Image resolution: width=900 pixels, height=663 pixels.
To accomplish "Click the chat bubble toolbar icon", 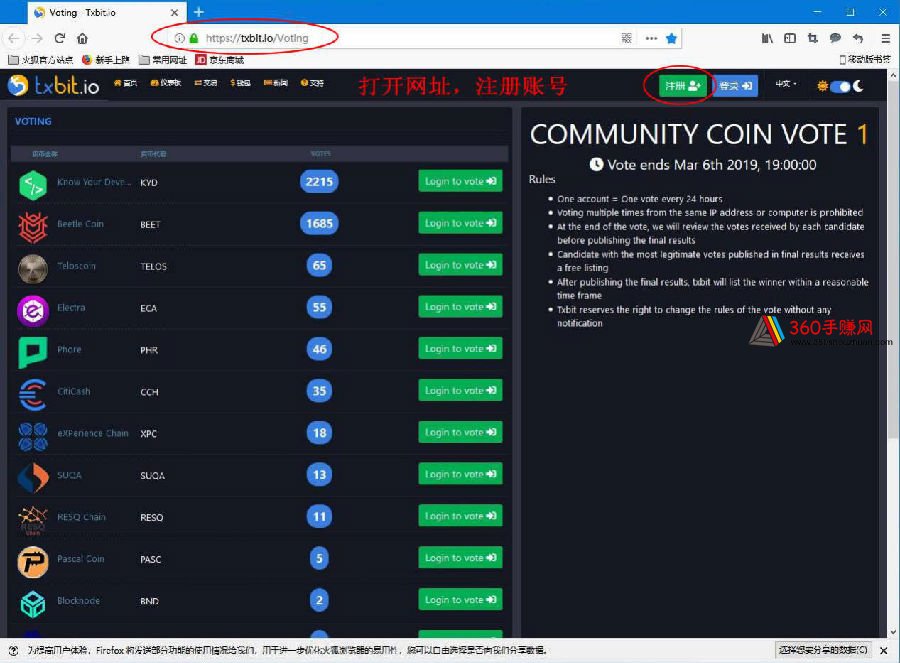I will [x=835, y=38].
